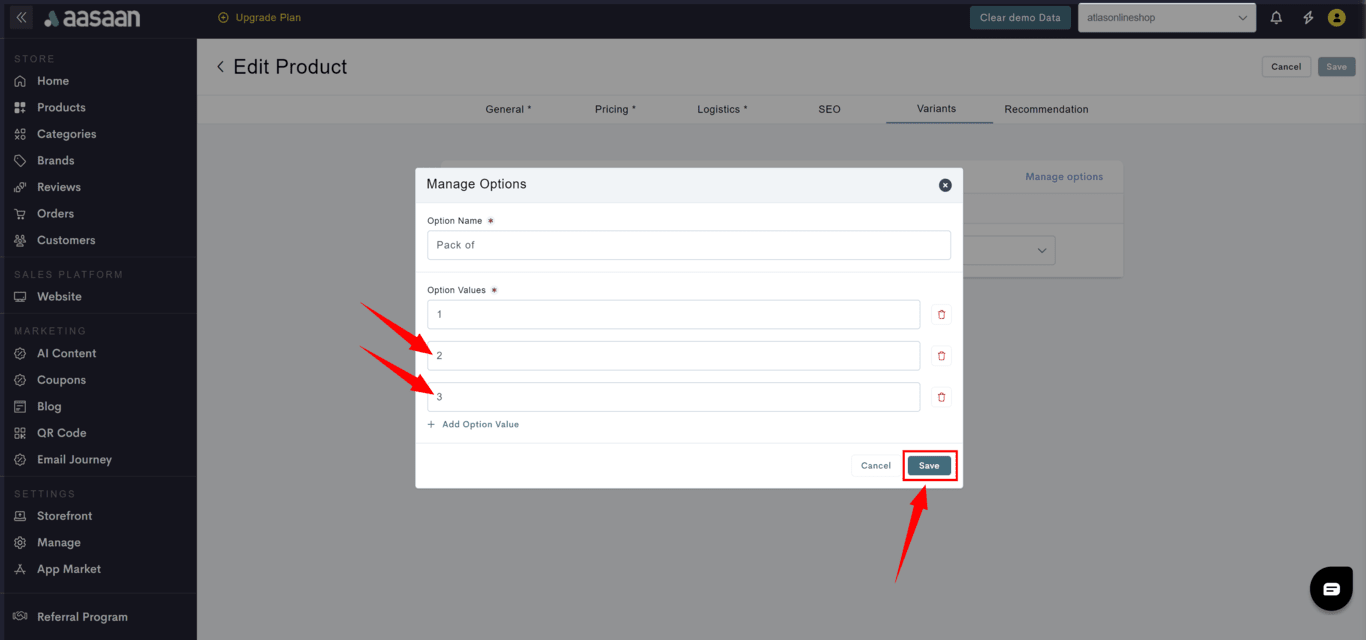Expand the dropdown behind the dialog
The image size is (1366, 640).
coord(1041,251)
